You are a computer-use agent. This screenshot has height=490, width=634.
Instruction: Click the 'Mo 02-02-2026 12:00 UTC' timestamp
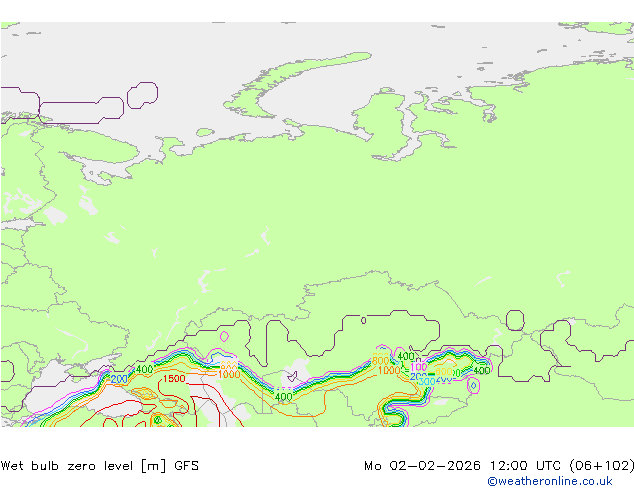click(x=462, y=466)
